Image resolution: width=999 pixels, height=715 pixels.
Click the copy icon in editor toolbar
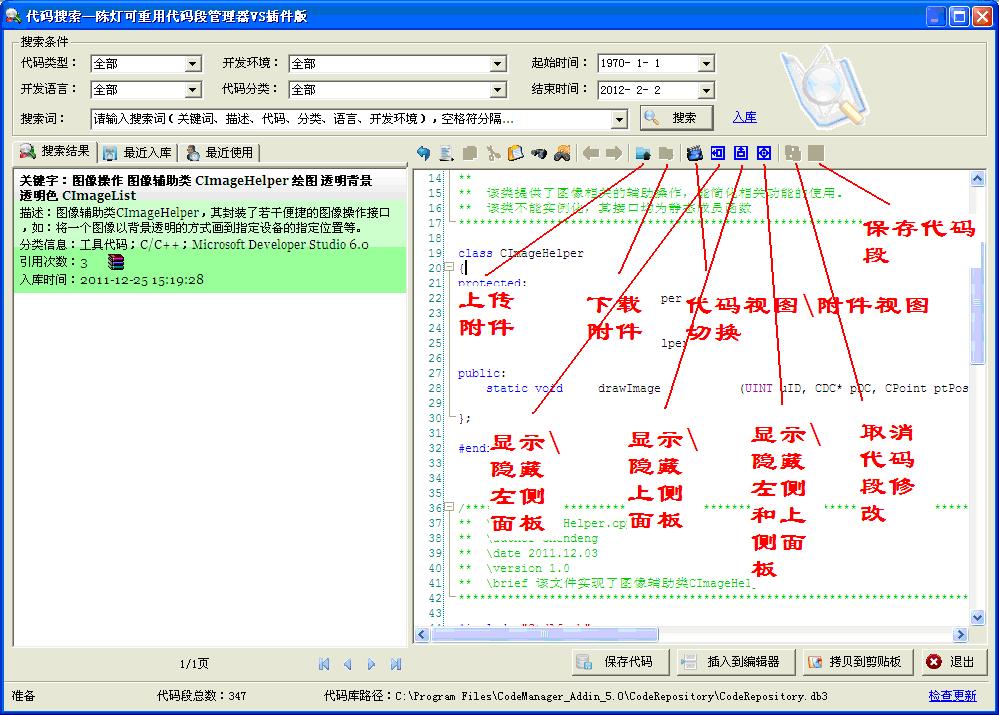(470, 153)
